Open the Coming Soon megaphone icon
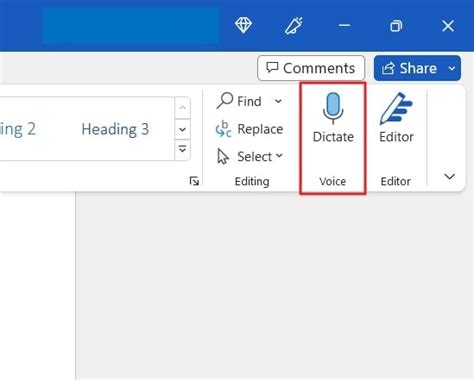474x380 pixels. (x=294, y=25)
